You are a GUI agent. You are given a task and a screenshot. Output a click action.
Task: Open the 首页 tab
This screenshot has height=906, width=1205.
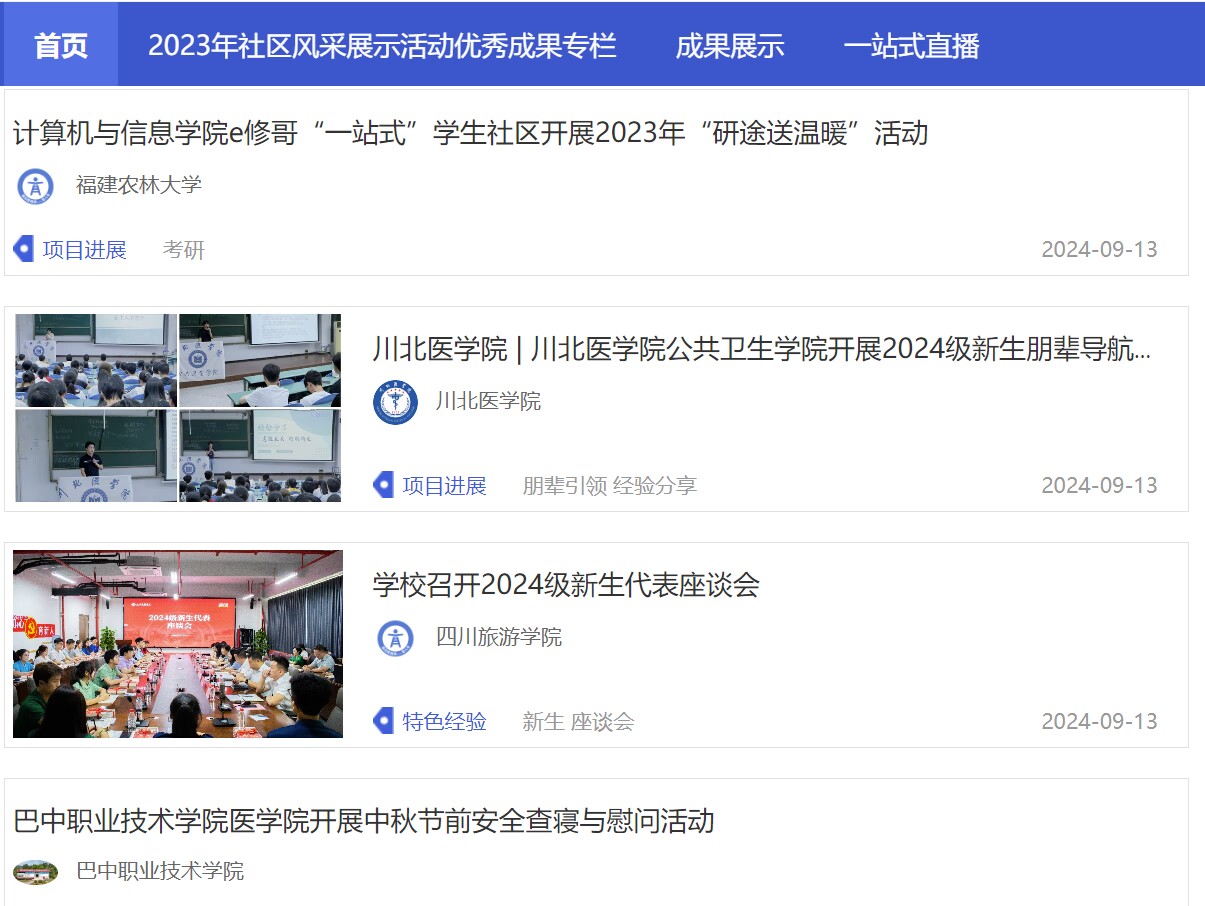coord(61,45)
